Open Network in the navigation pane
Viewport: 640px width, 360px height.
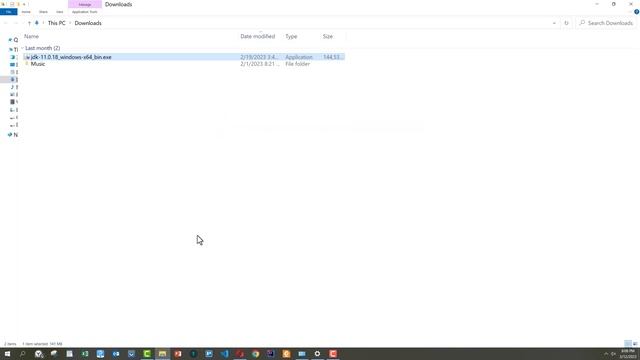click(13, 135)
